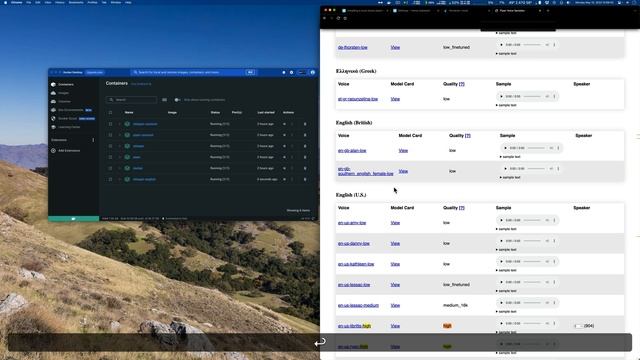Delete the first container in Docker list

(x=305, y=124)
